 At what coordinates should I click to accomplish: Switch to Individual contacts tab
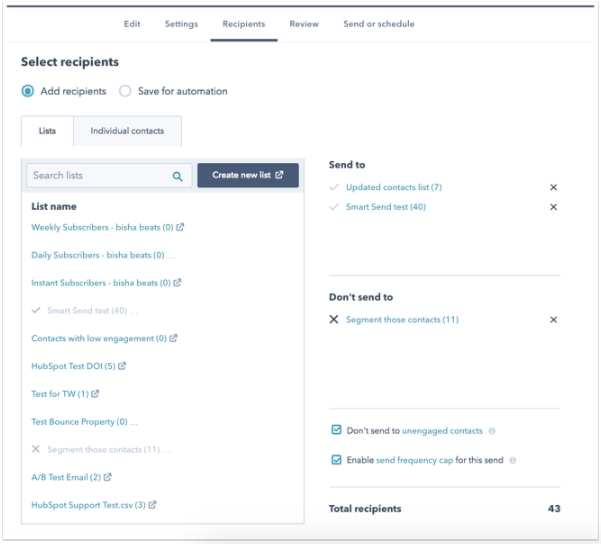127,131
